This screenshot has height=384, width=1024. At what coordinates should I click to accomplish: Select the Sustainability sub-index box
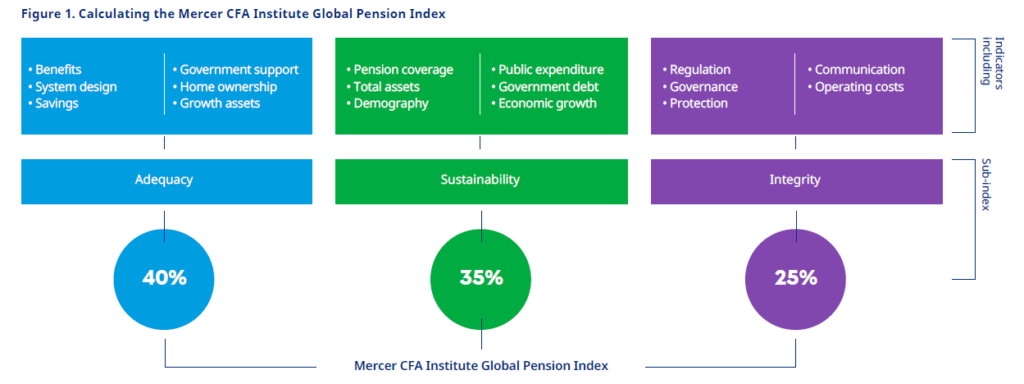pyautogui.click(x=481, y=178)
